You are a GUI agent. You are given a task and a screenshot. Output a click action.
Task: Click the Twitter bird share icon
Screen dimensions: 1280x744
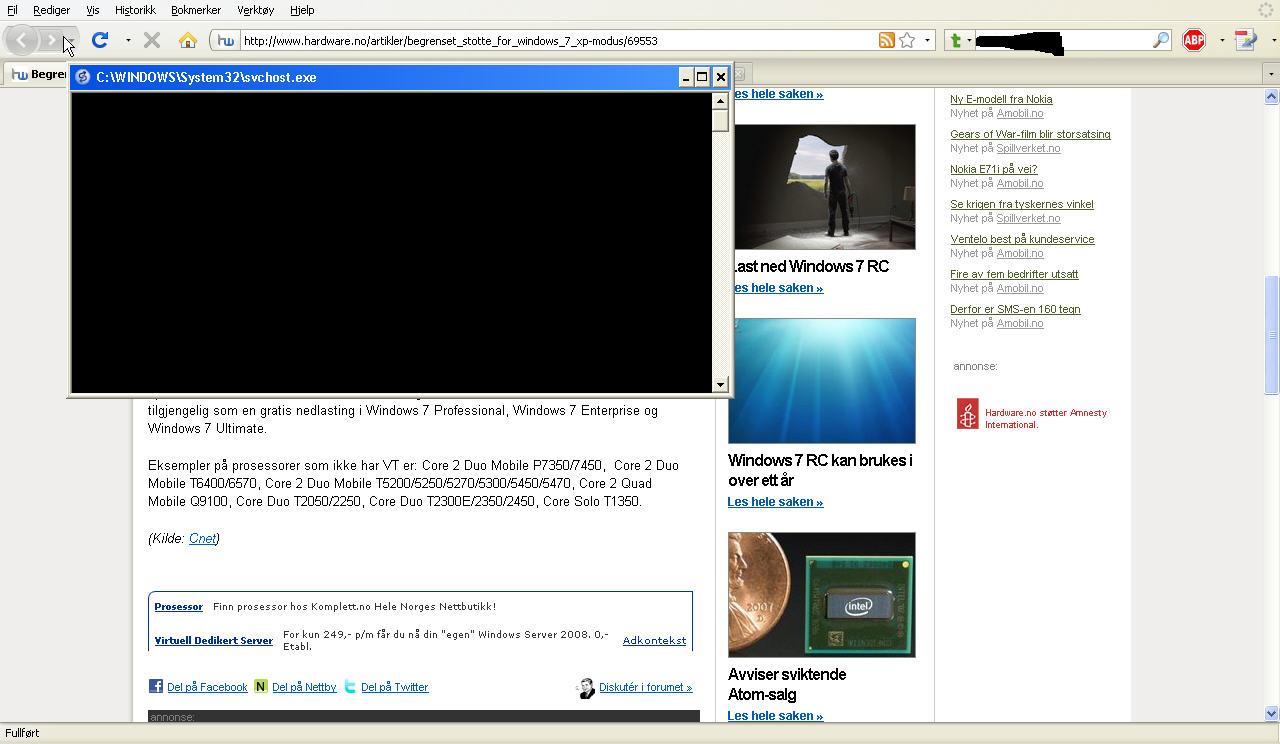(350, 686)
